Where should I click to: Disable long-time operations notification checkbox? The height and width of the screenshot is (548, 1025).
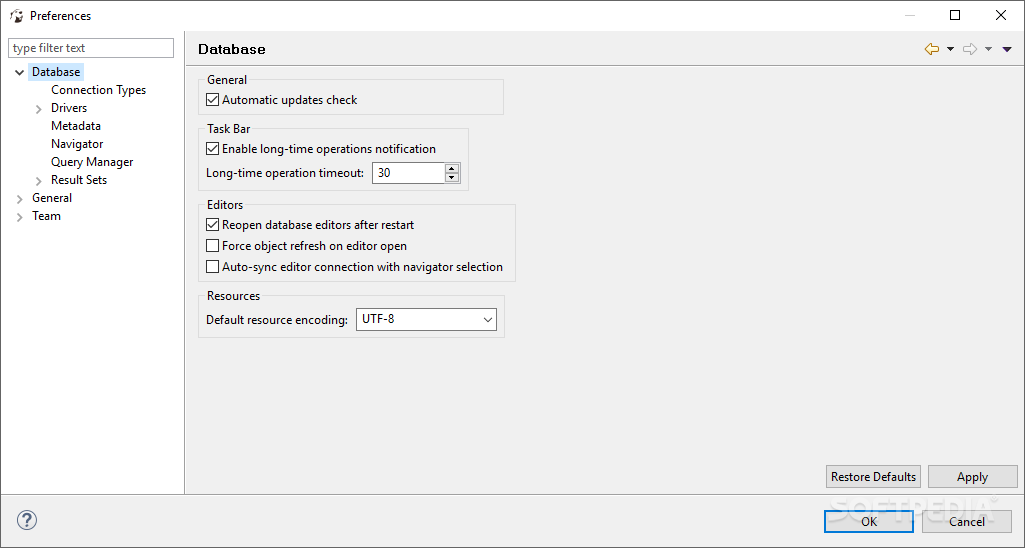tap(212, 149)
